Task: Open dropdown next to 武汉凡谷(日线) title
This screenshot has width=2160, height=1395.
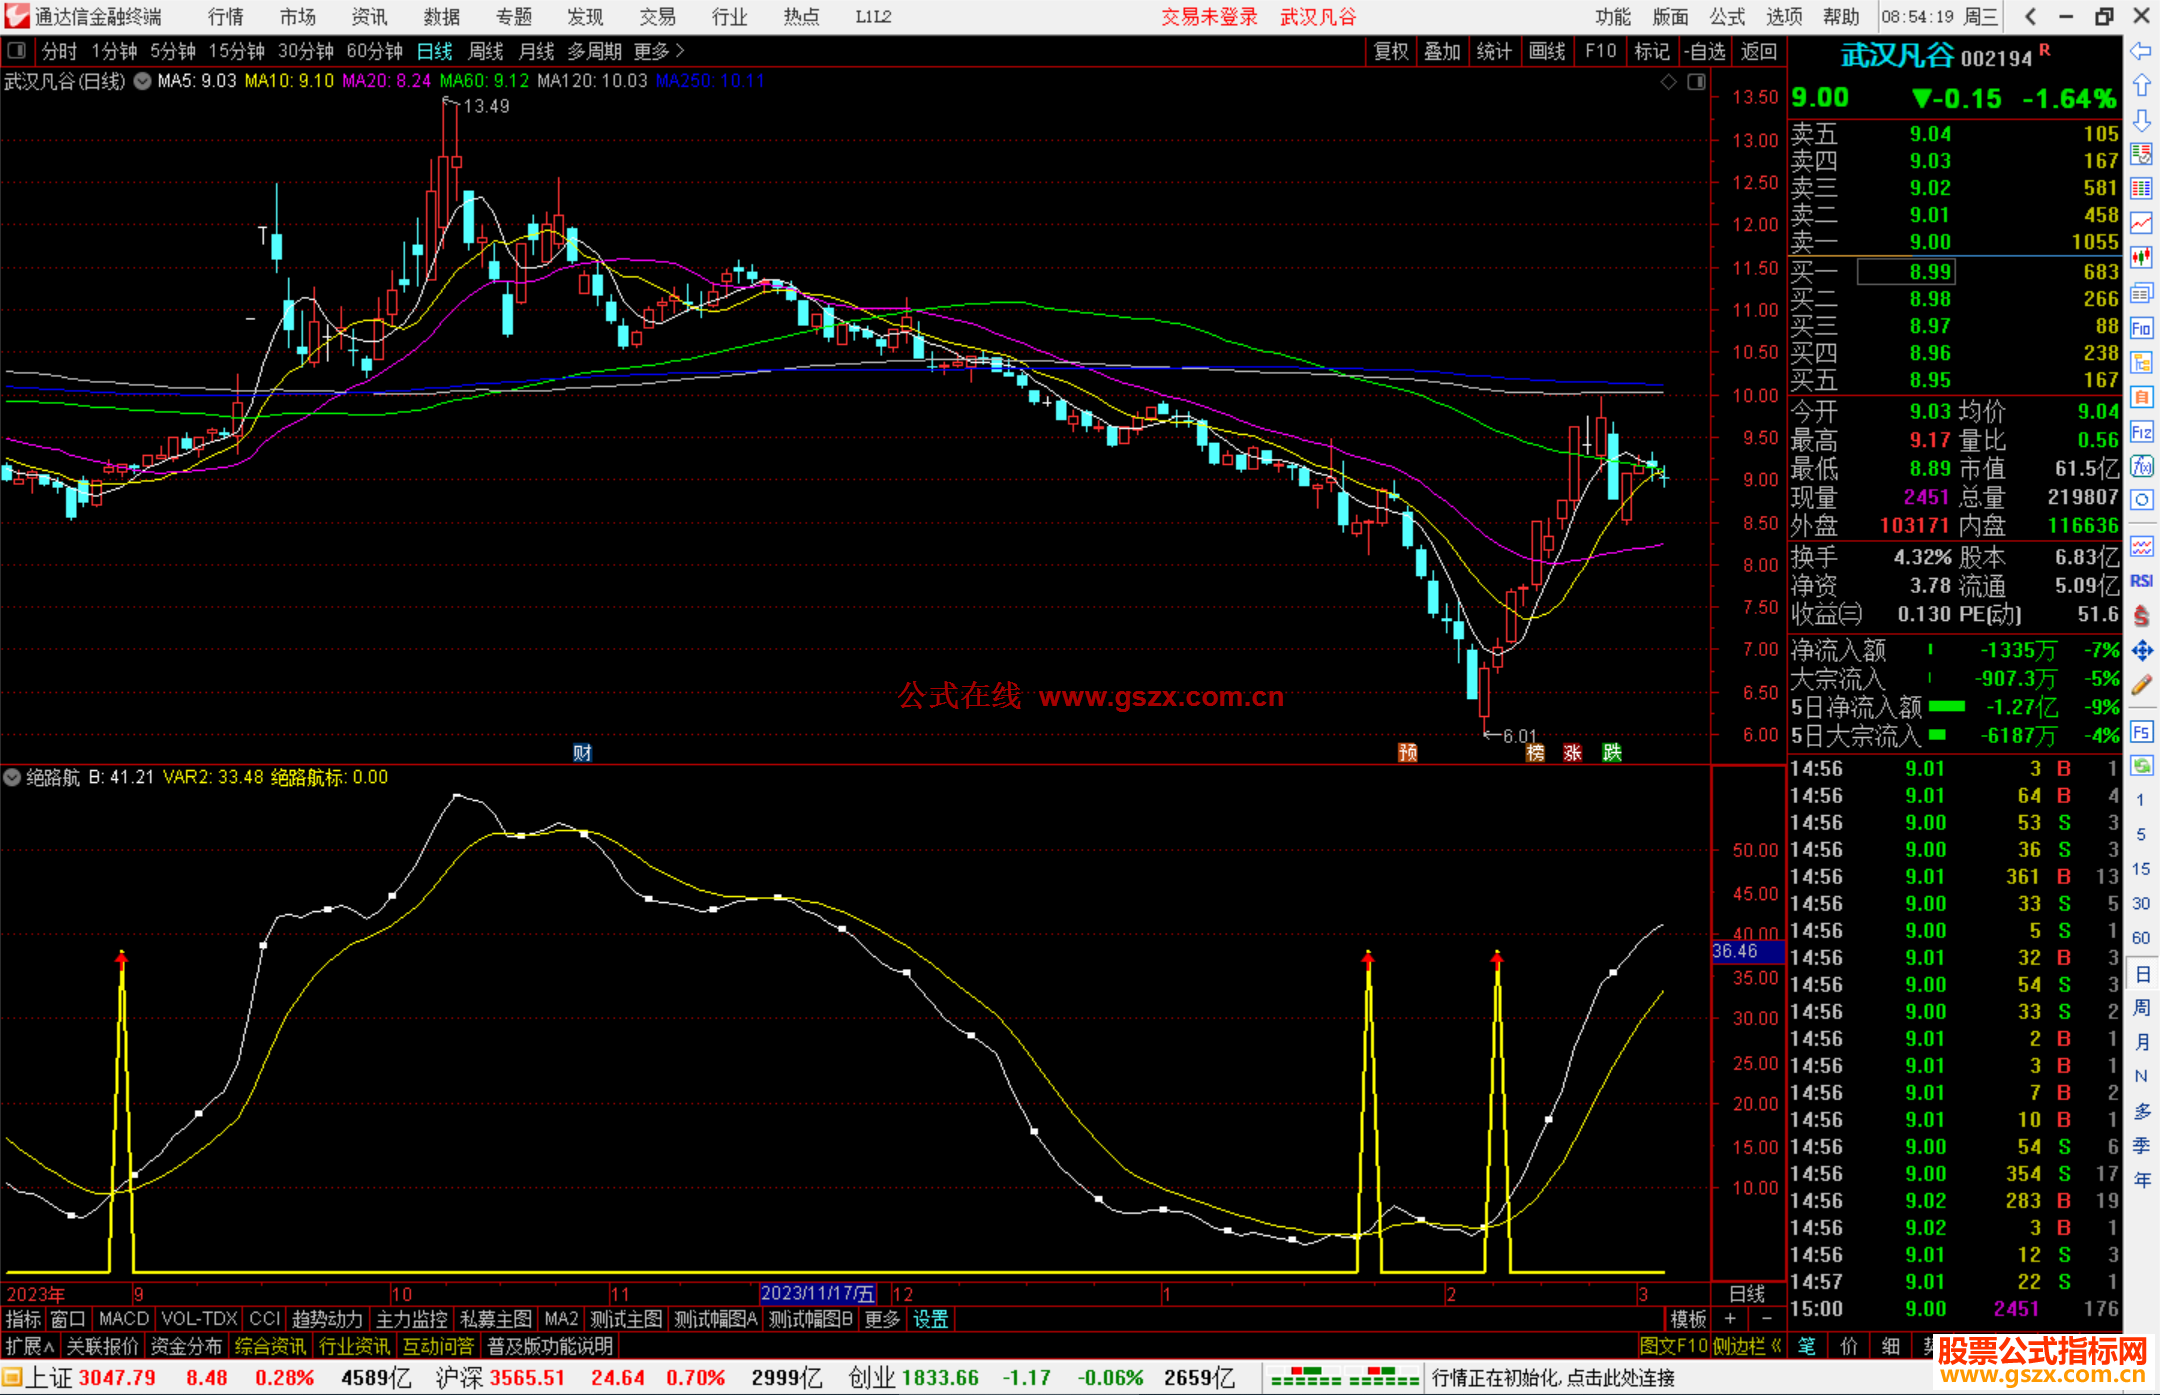Action: click(x=143, y=81)
